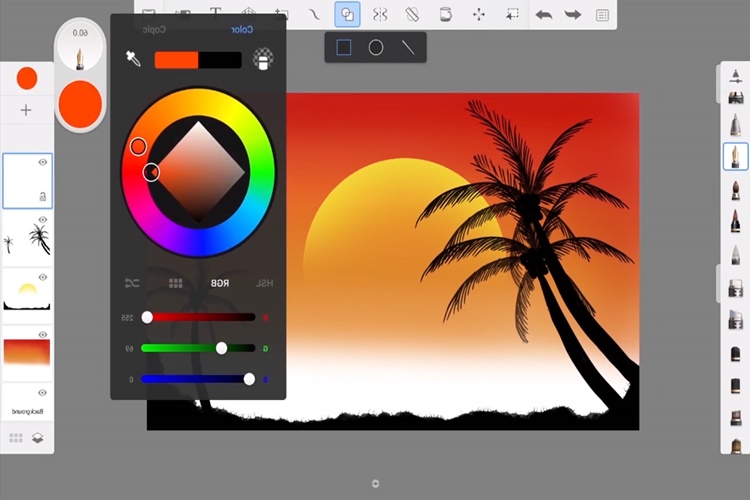Click the red channel slider handle
The width and height of the screenshot is (750, 500).
coord(147,317)
